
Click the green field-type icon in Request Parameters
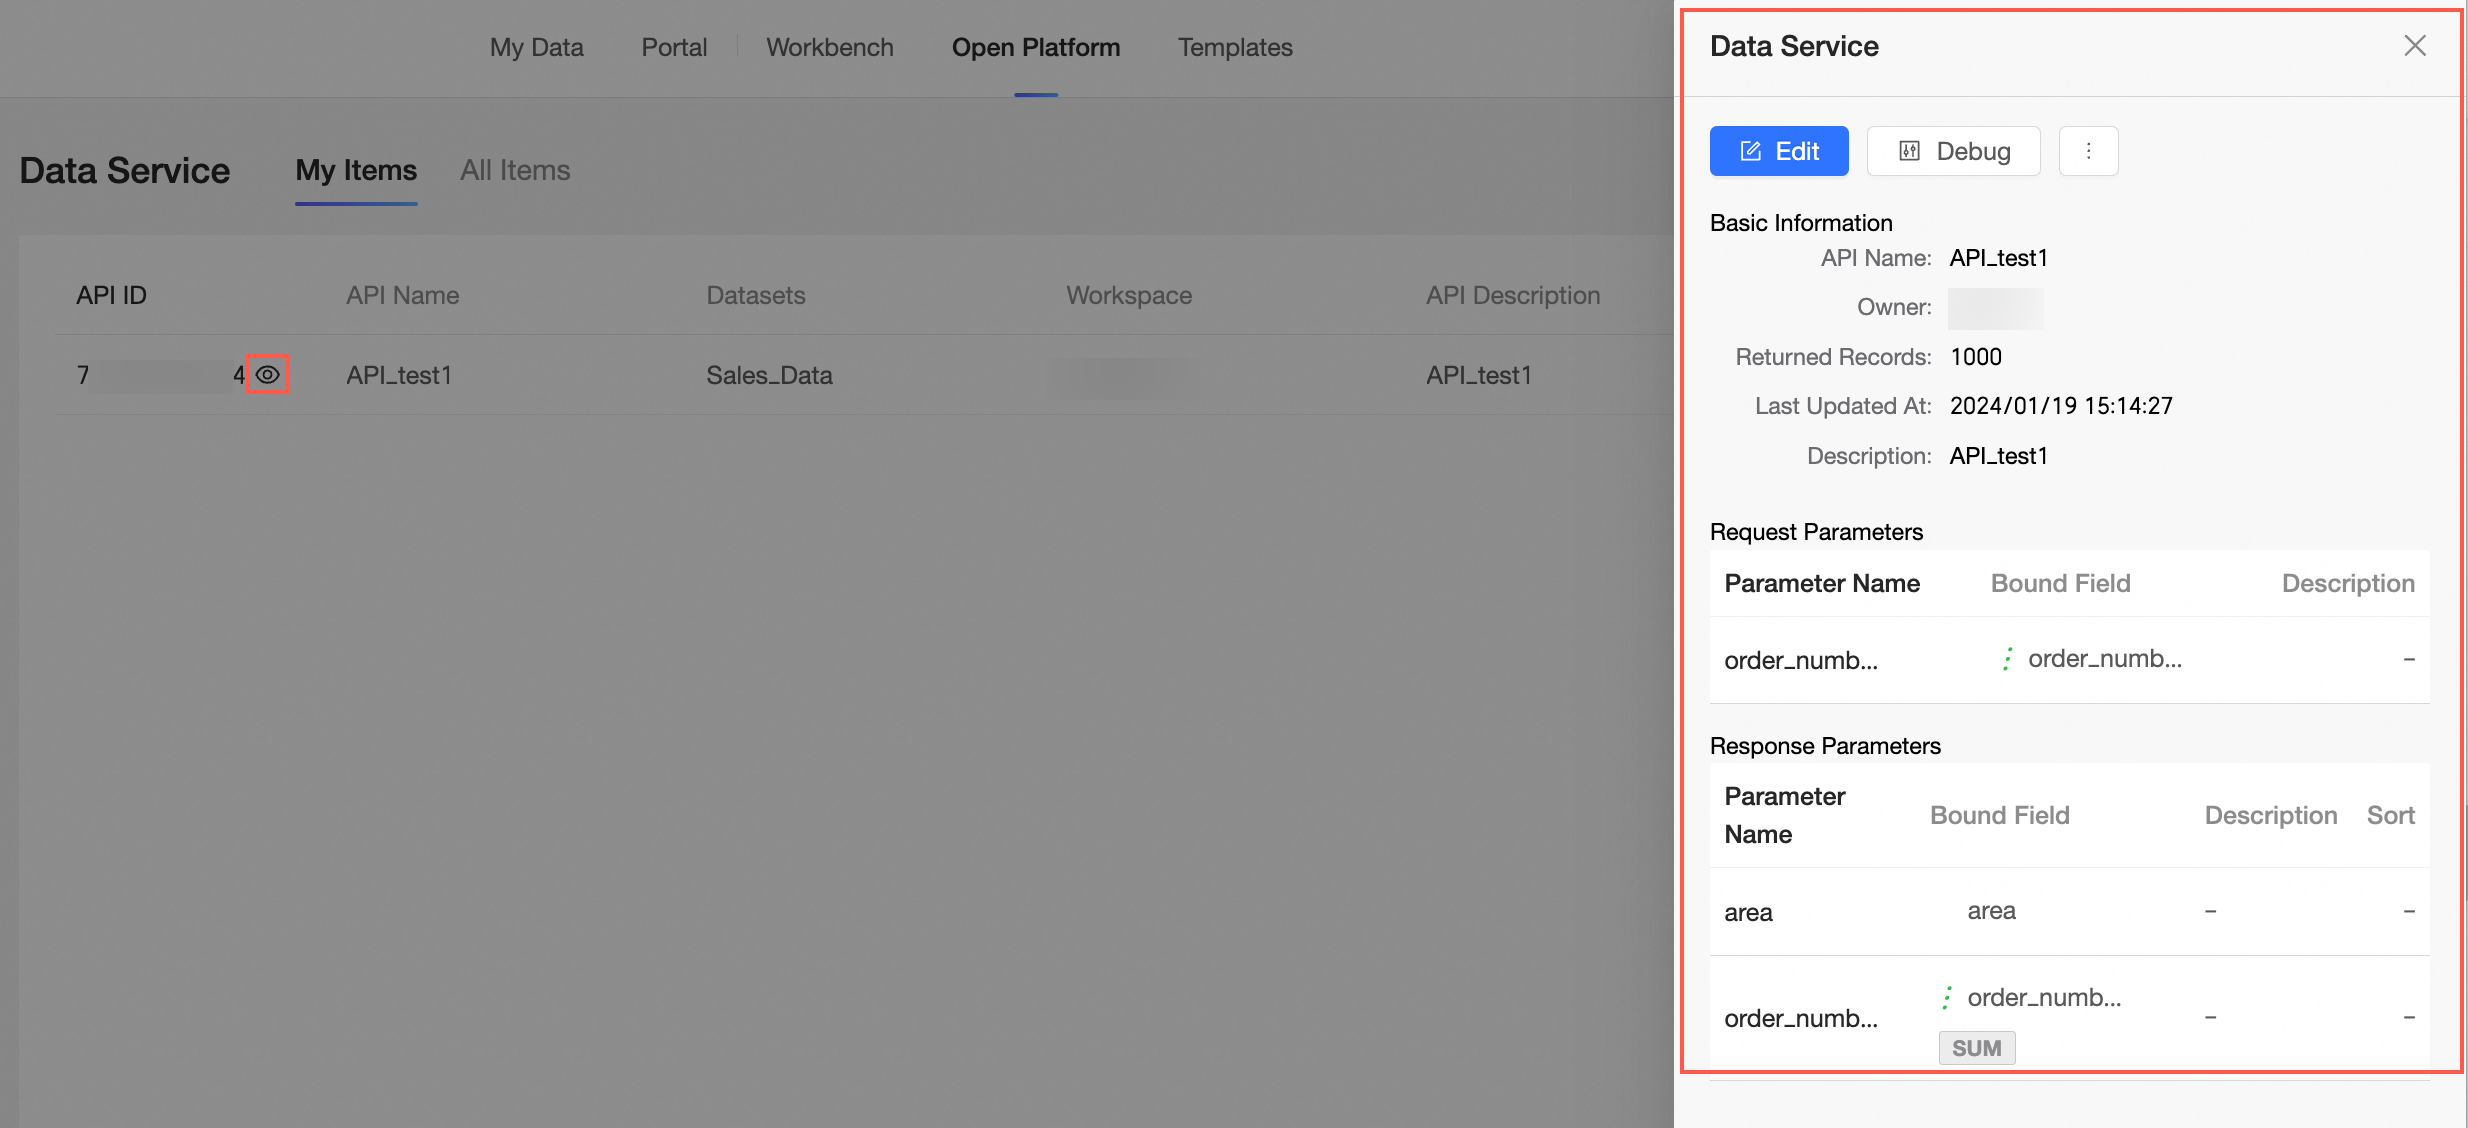click(x=2007, y=659)
